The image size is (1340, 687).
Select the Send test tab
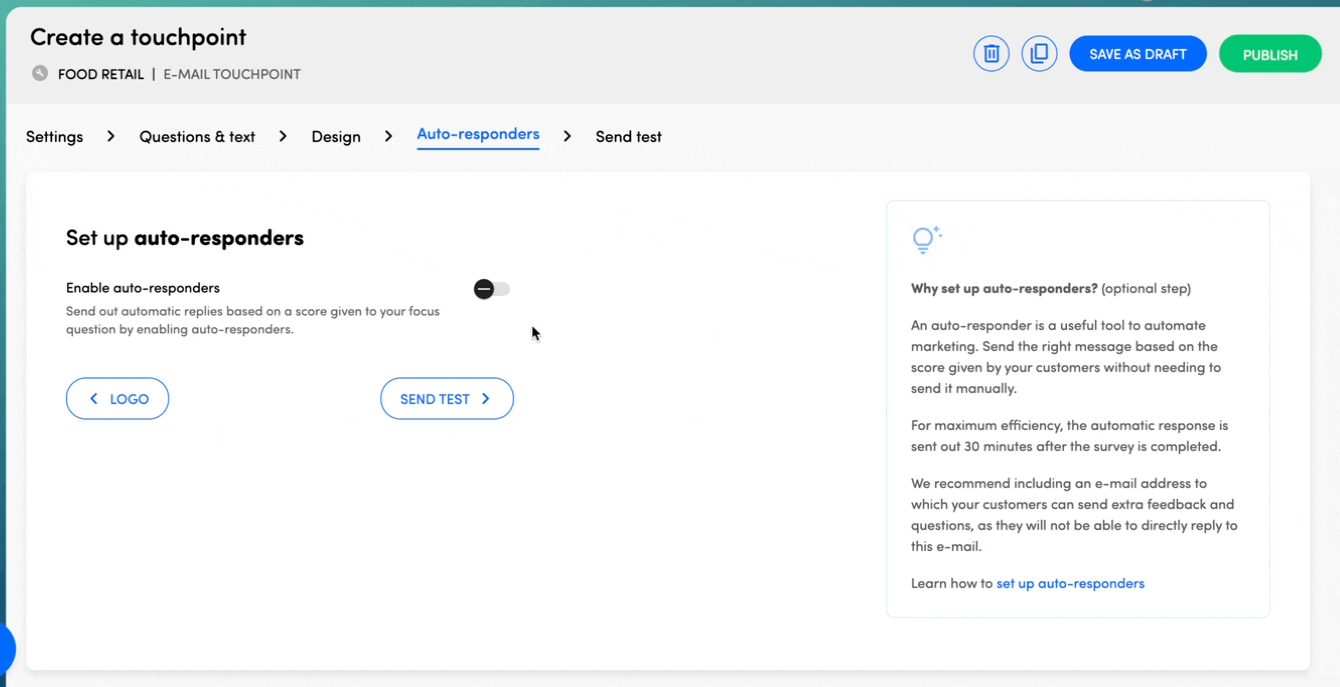pos(628,136)
